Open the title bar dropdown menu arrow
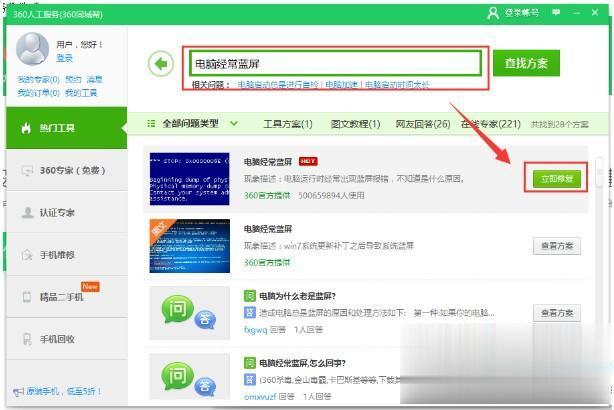 pyautogui.click(x=554, y=13)
